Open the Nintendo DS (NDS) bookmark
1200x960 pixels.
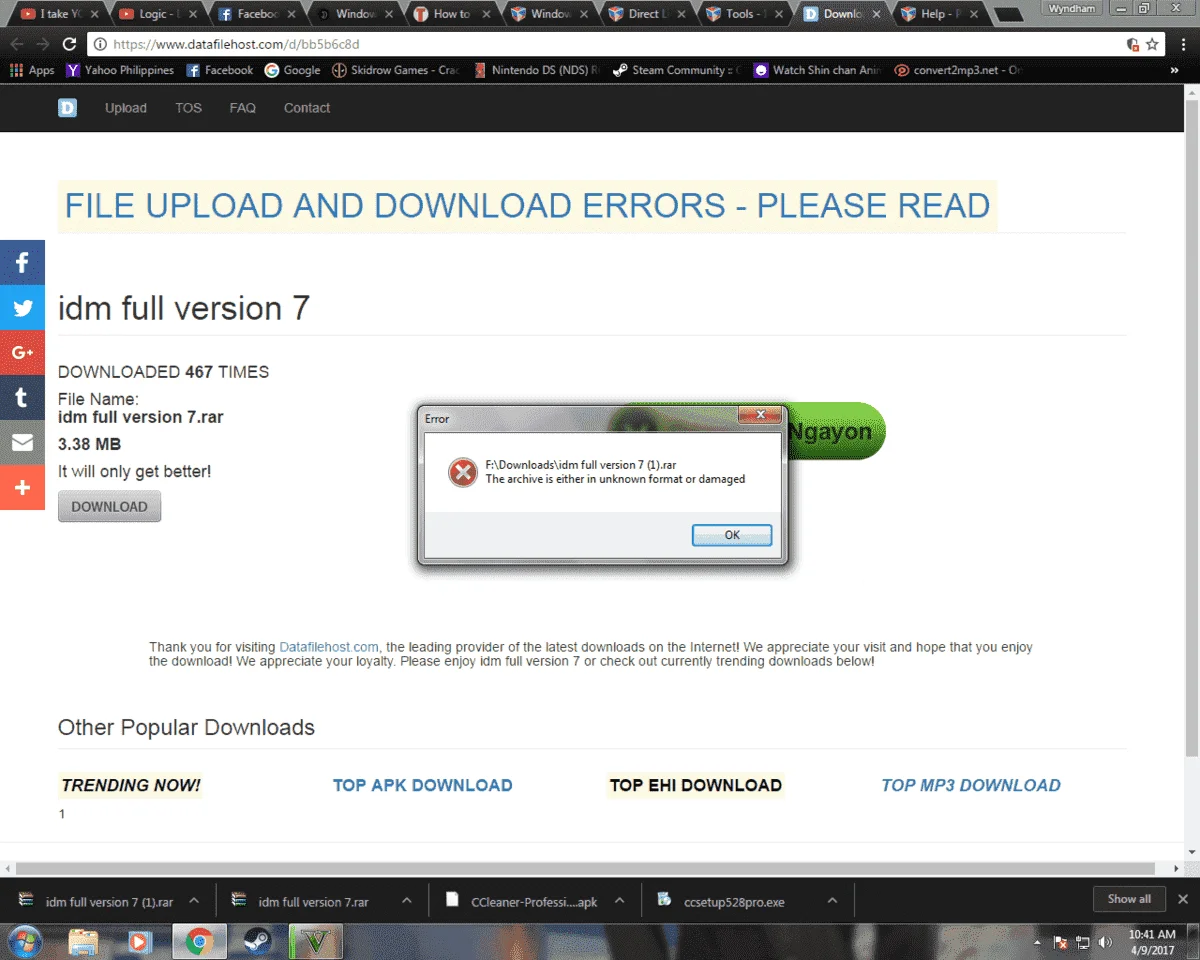[539, 70]
